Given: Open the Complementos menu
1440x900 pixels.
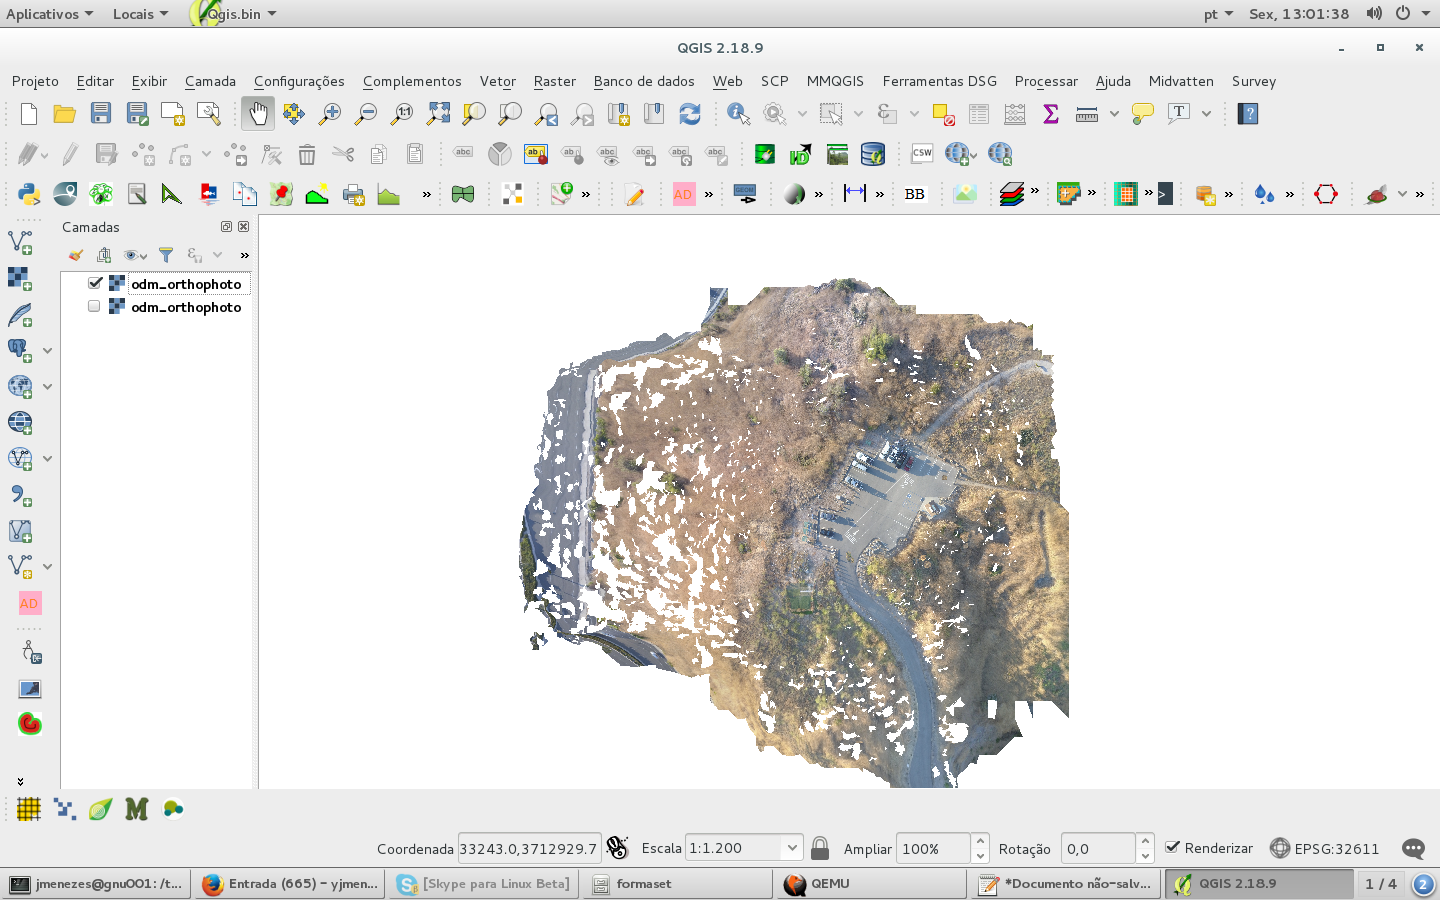Looking at the screenshot, I should 412,81.
